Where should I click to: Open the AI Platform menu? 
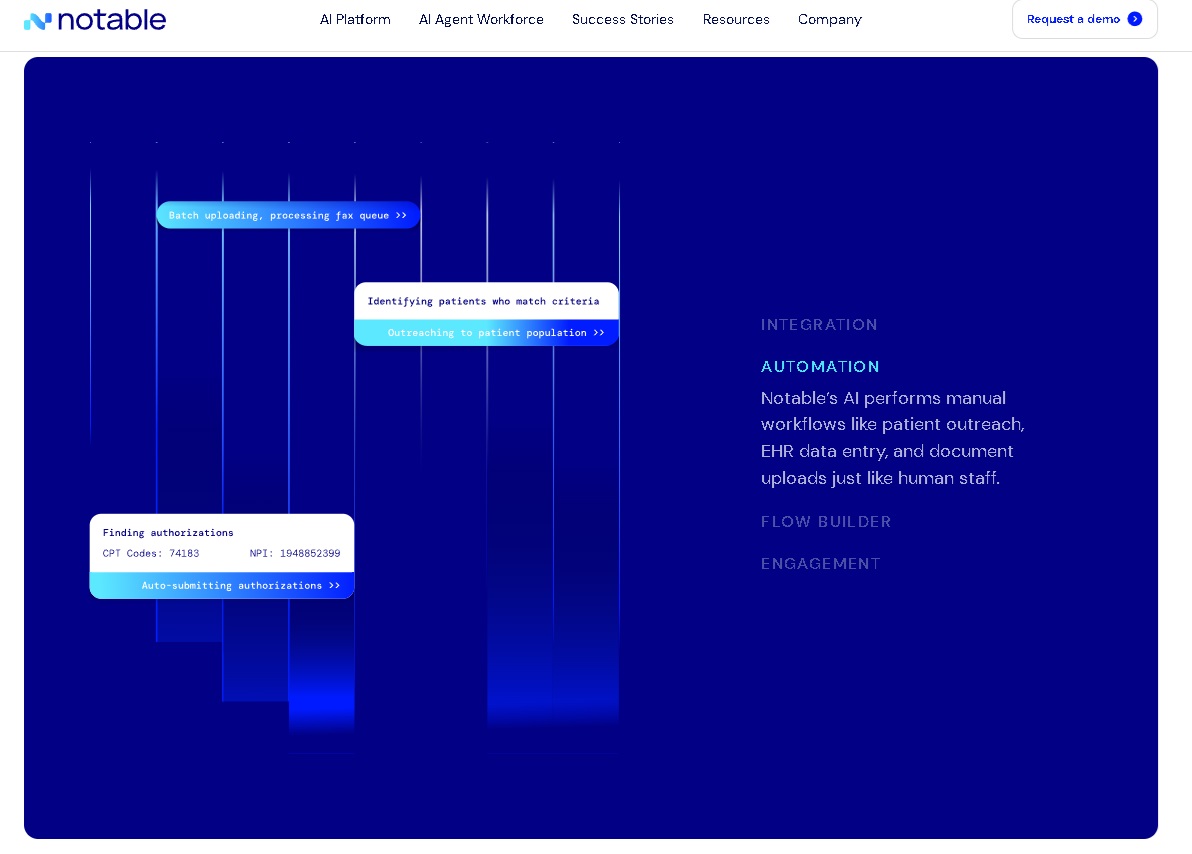(x=355, y=20)
